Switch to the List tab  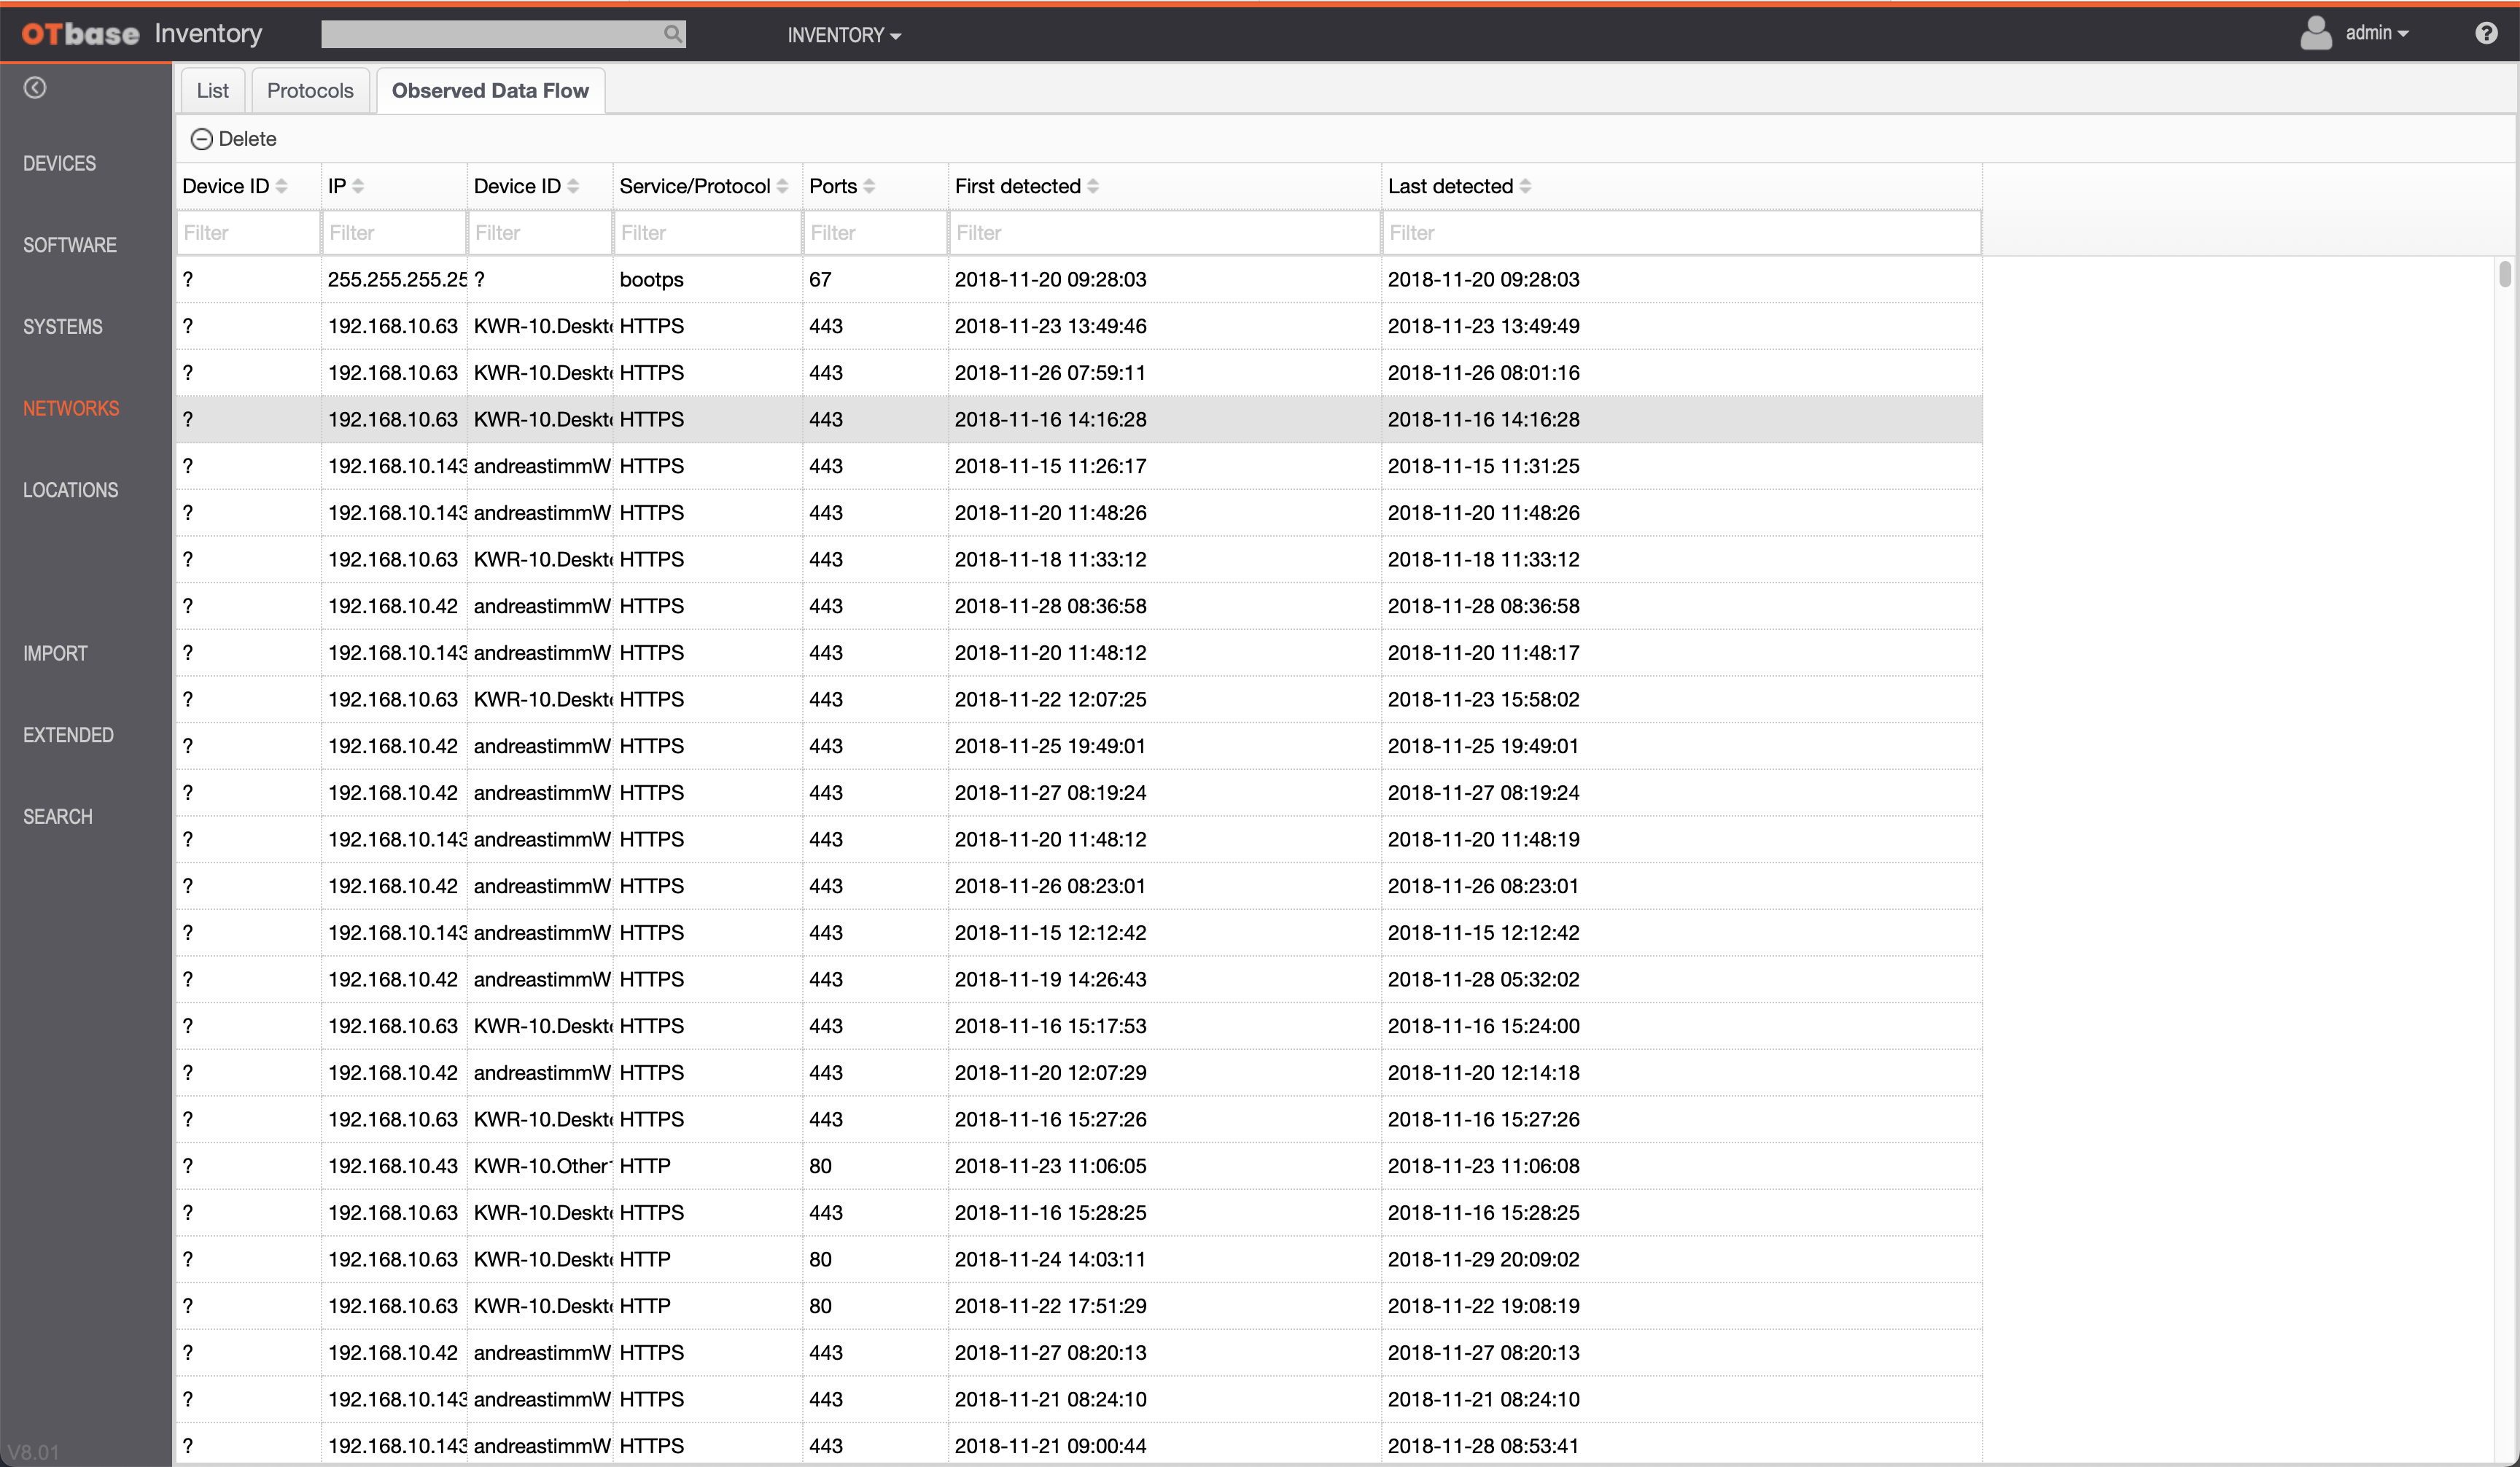pyautogui.click(x=212, y=91)
